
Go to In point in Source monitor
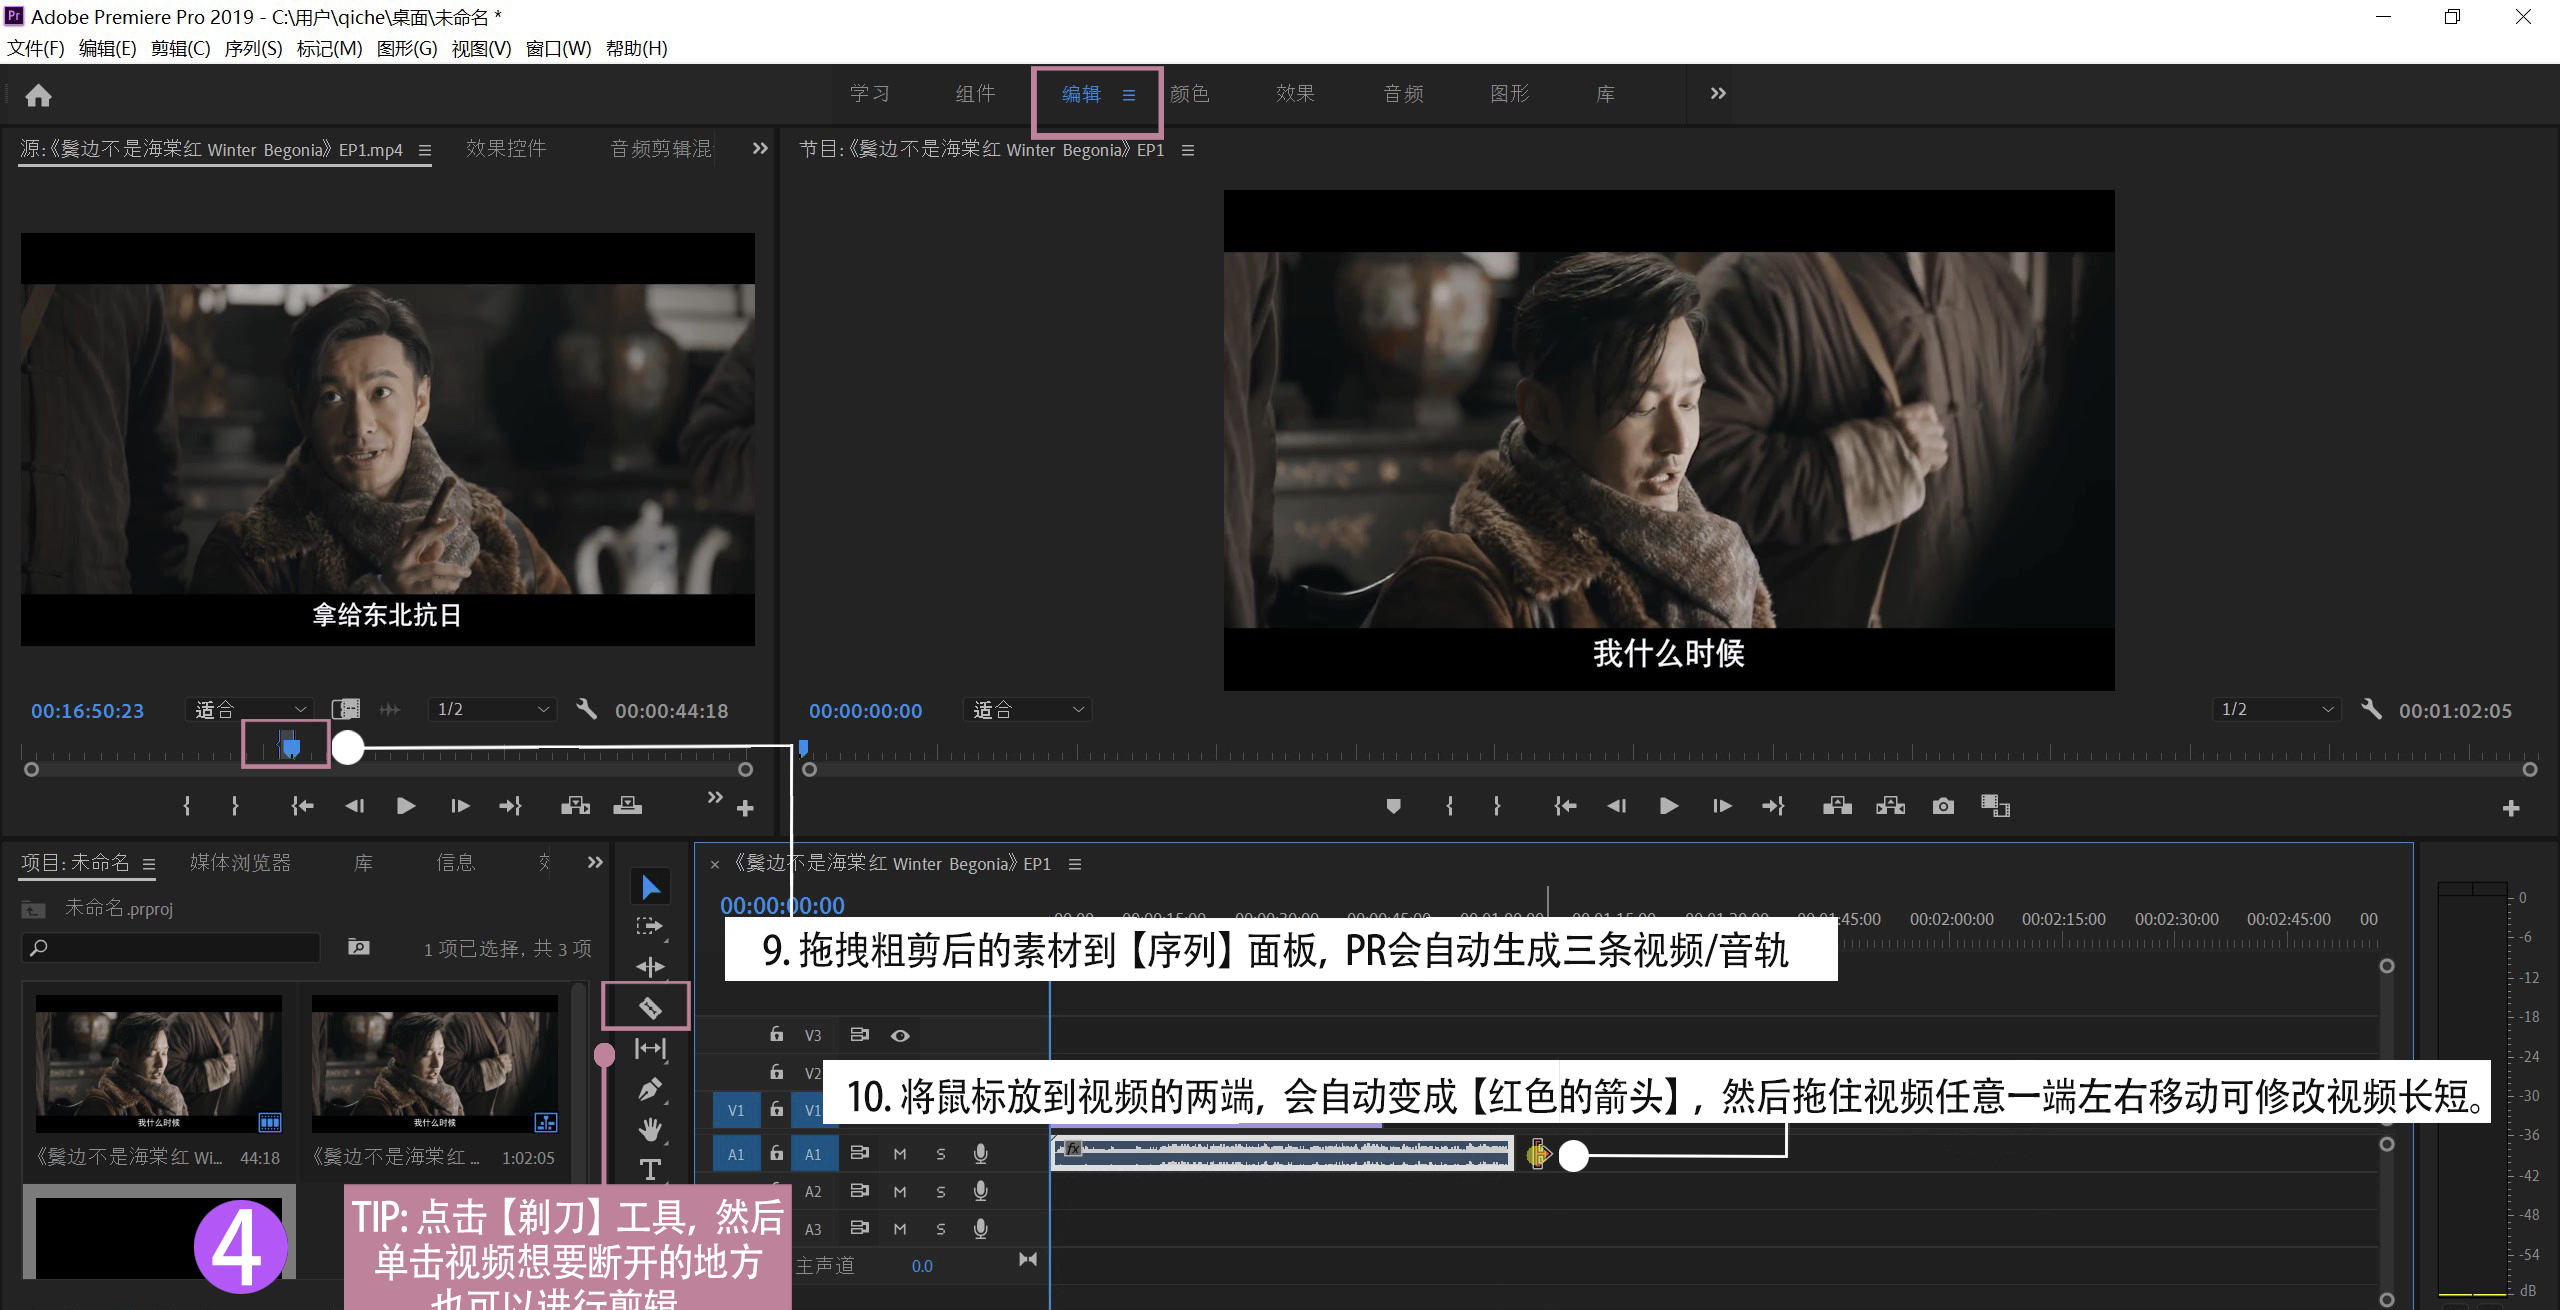302,806
